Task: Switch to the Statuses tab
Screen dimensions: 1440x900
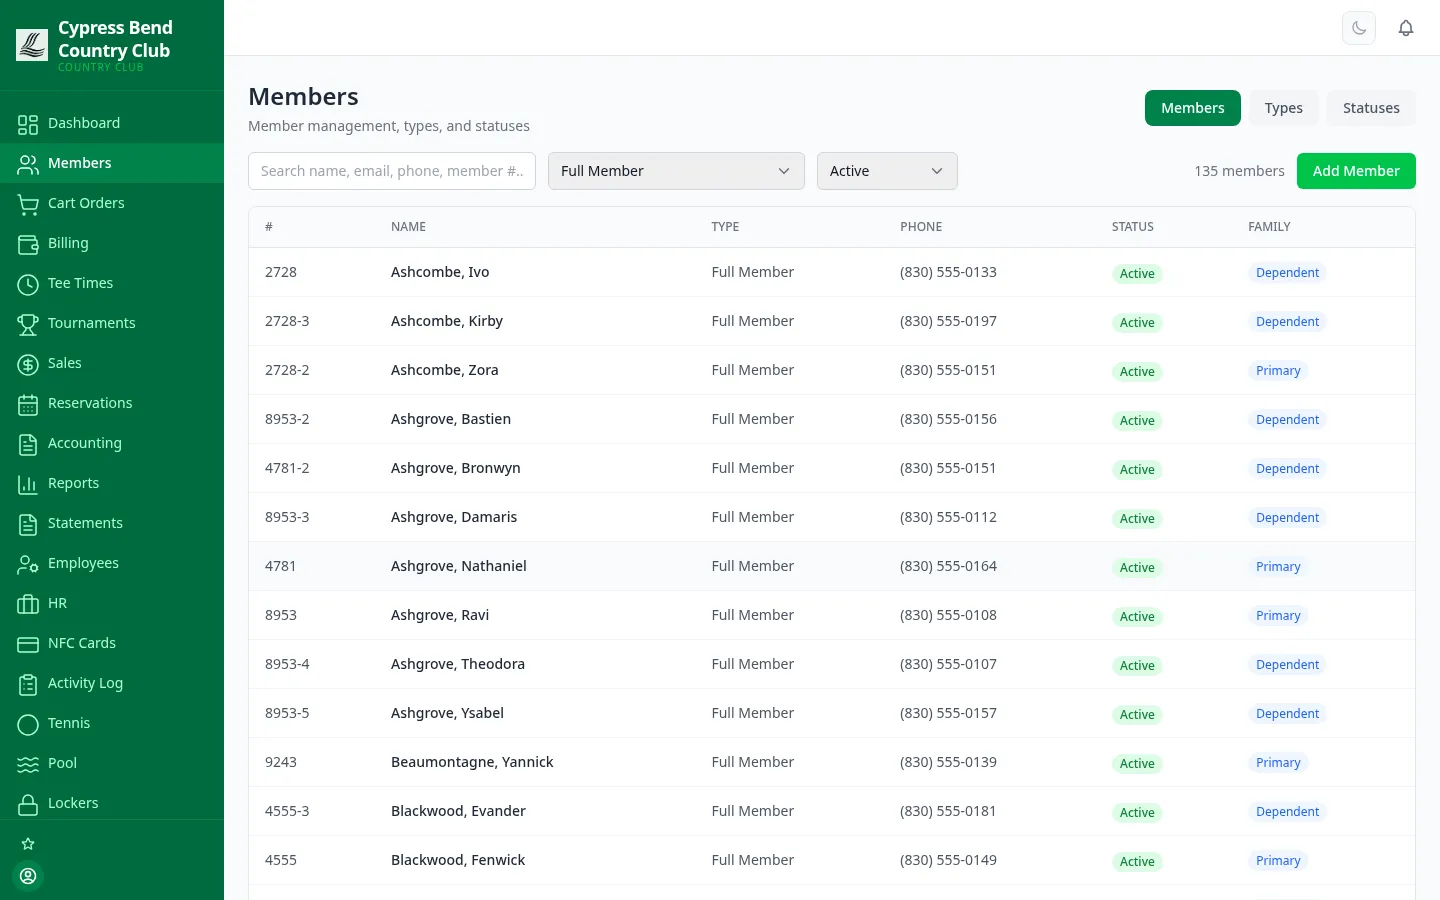Action: pos(1371,108)
